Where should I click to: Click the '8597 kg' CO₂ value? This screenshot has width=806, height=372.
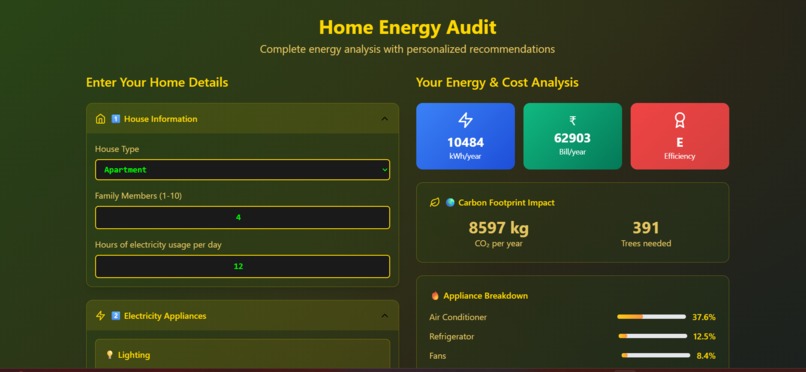pos(498,228)
